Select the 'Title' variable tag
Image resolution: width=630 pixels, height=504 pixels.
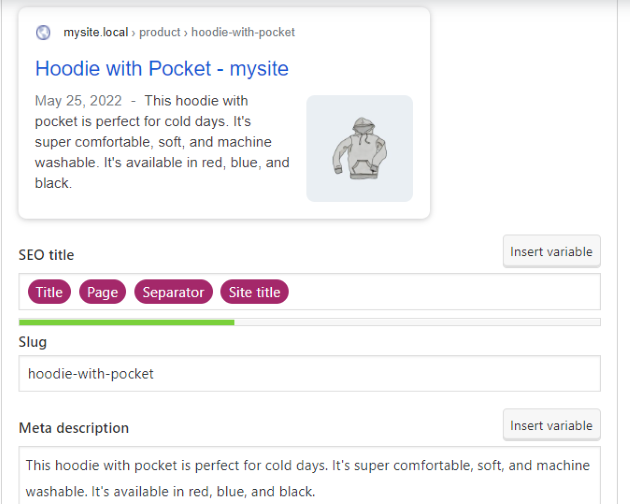49,292
